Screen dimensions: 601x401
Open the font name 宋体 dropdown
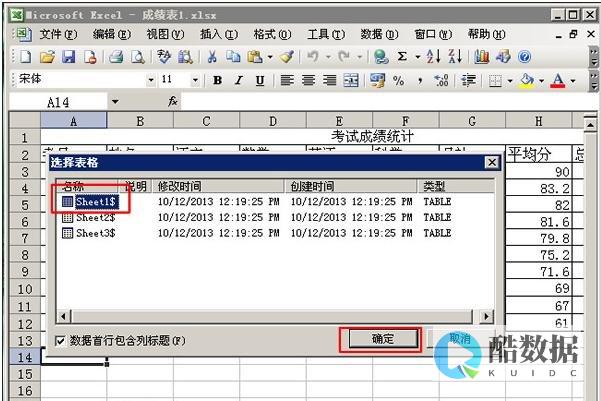(151, 80)
